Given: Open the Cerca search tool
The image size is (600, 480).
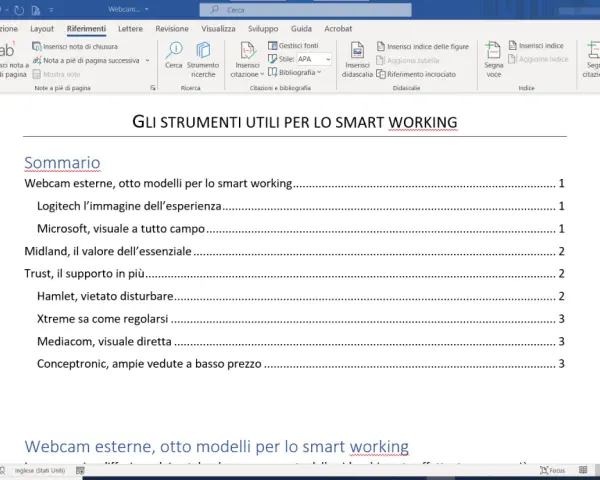Looking at the screenshot, I should click(173, 56).
